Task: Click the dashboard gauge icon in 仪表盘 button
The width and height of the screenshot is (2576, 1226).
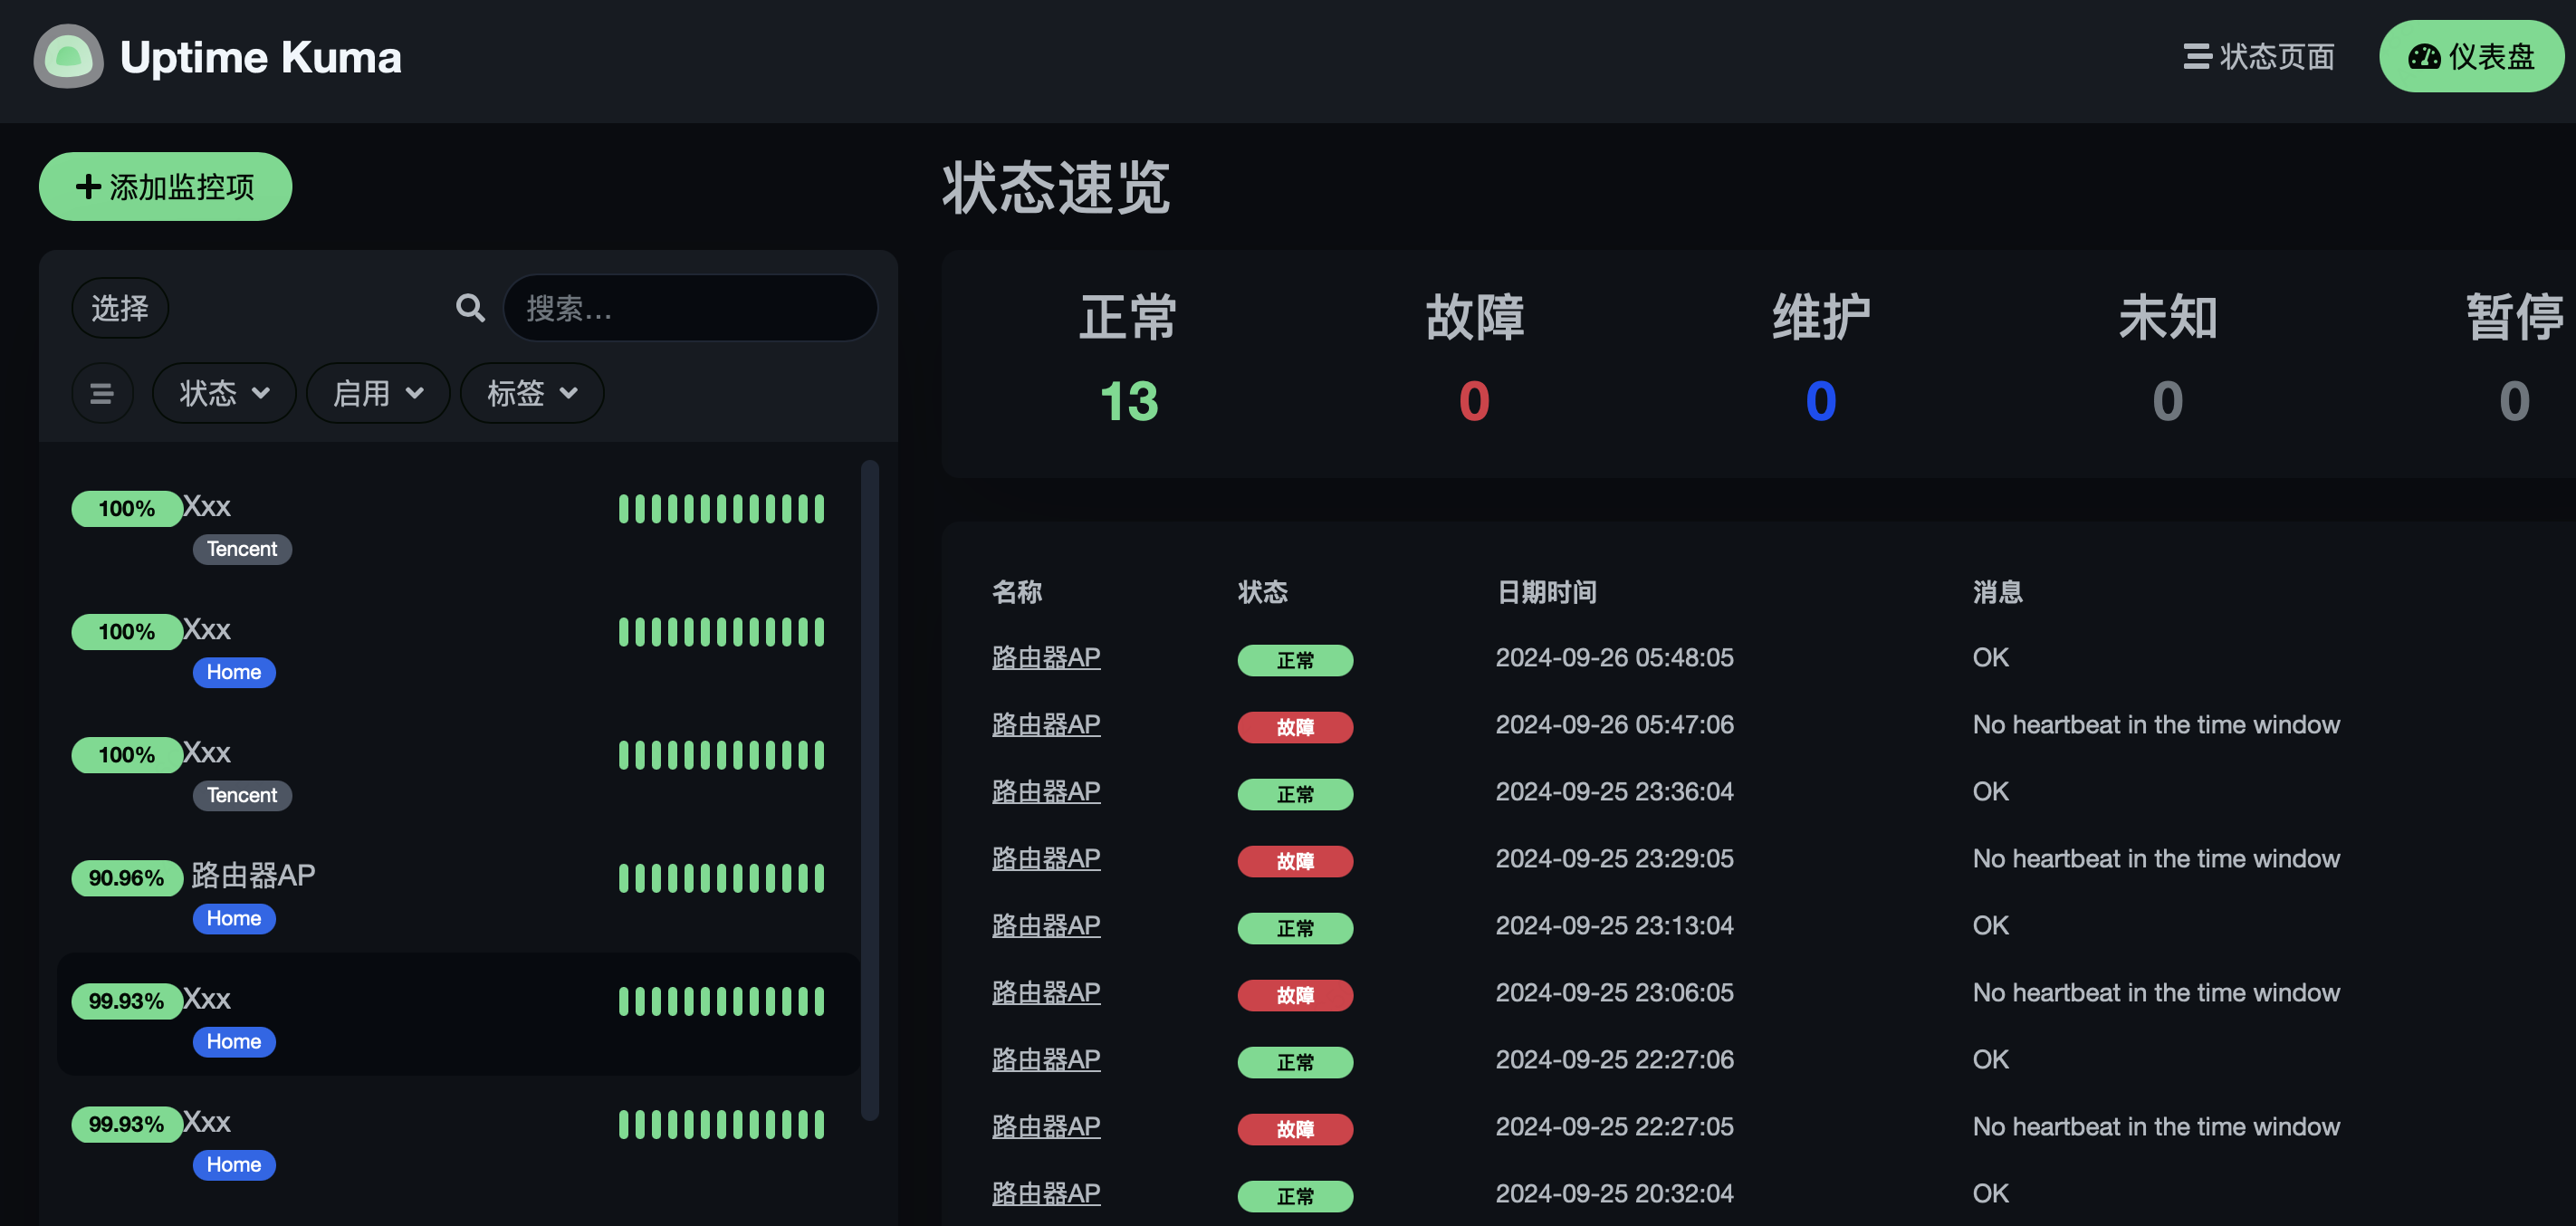Action: (x=2424, y=57)
